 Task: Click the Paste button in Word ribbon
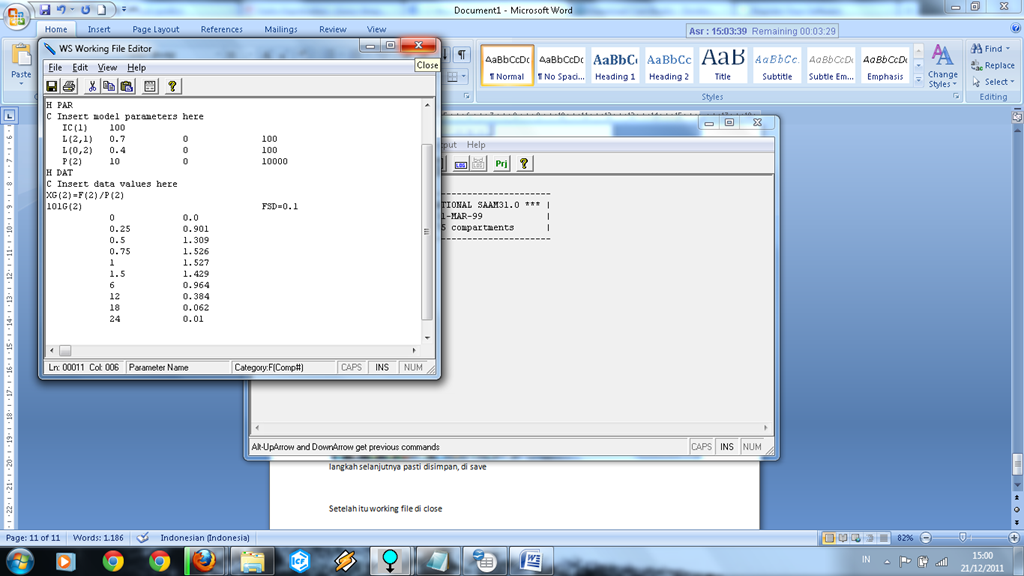coord(21,61)
